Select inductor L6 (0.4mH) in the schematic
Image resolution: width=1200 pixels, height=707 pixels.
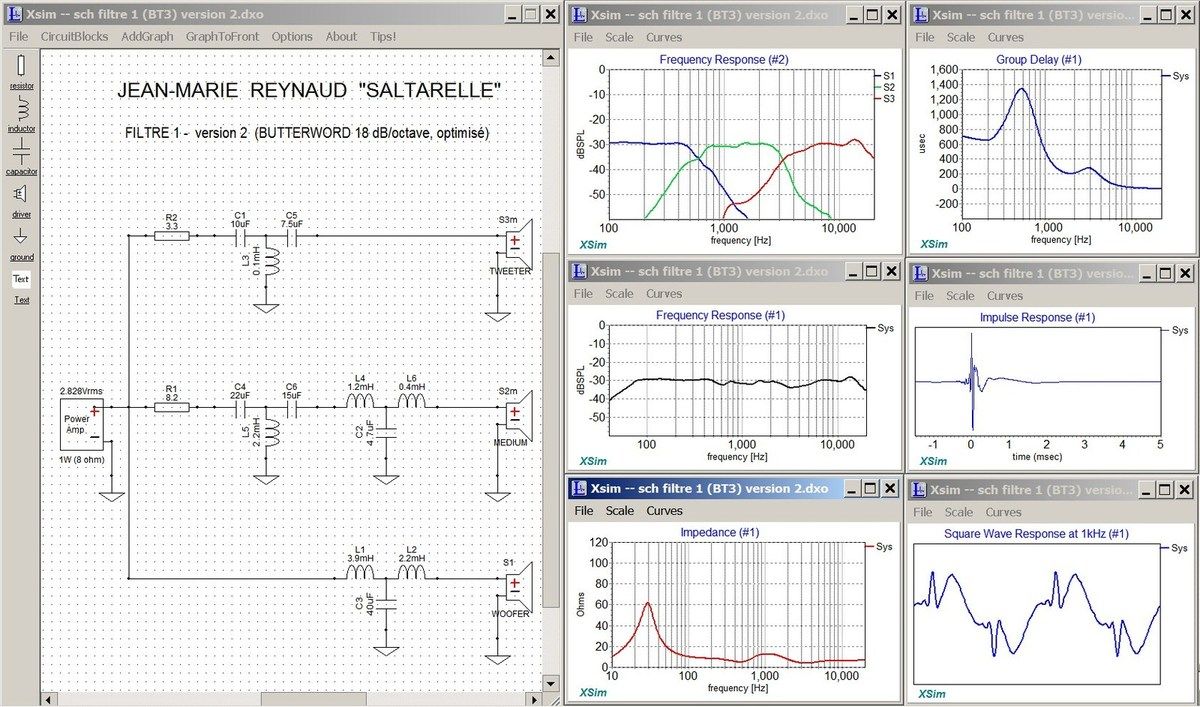coord(411,402)
